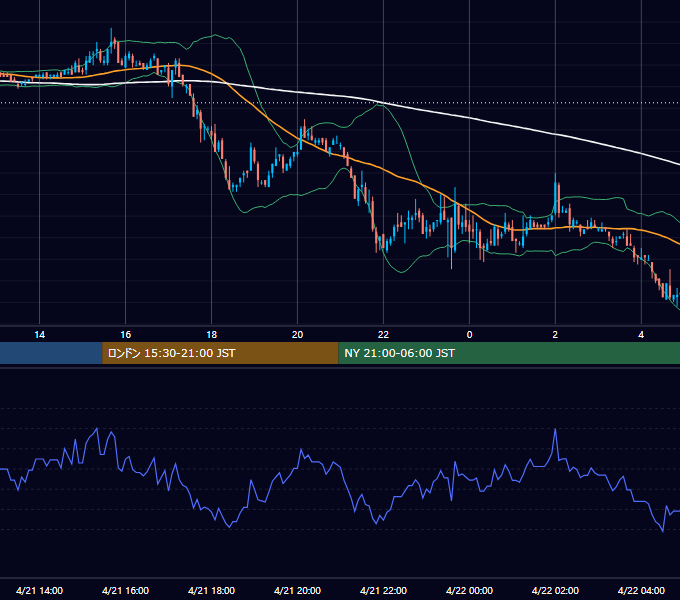The height and width of the screenshot is (600, 680).
Task: Select the ロンドン 15:30-21:00 JST session band
Action: click(220, 353)
